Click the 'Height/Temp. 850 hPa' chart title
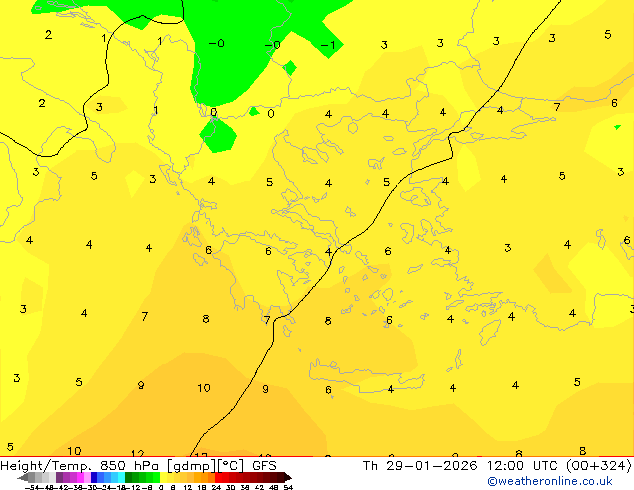The width and height of the screenshot is (634, 490). 81,465
